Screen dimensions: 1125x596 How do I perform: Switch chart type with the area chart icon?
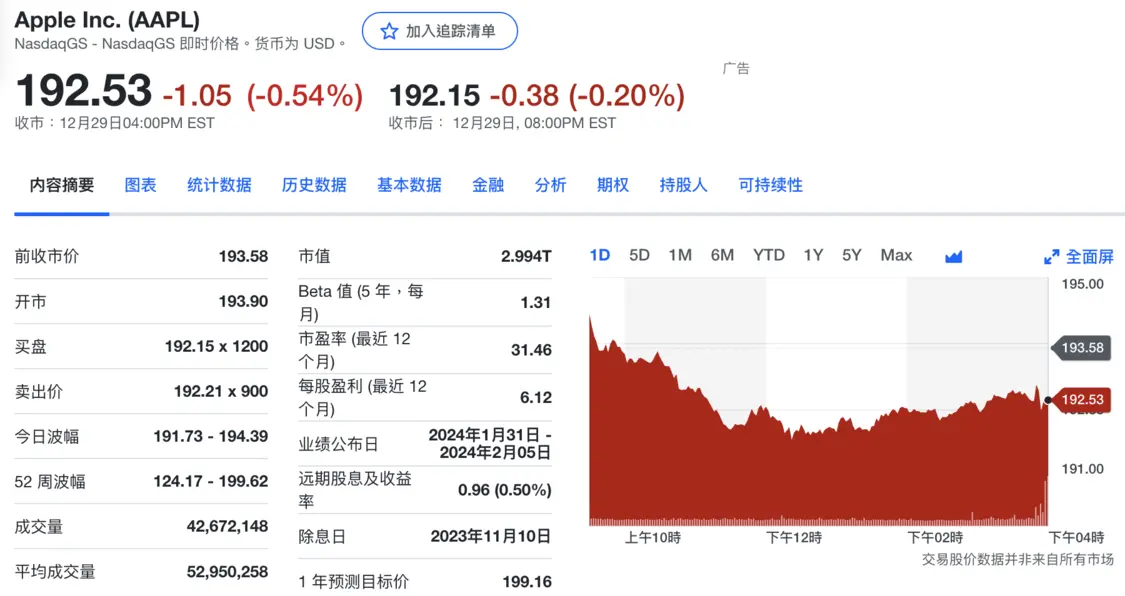(953, 256)
